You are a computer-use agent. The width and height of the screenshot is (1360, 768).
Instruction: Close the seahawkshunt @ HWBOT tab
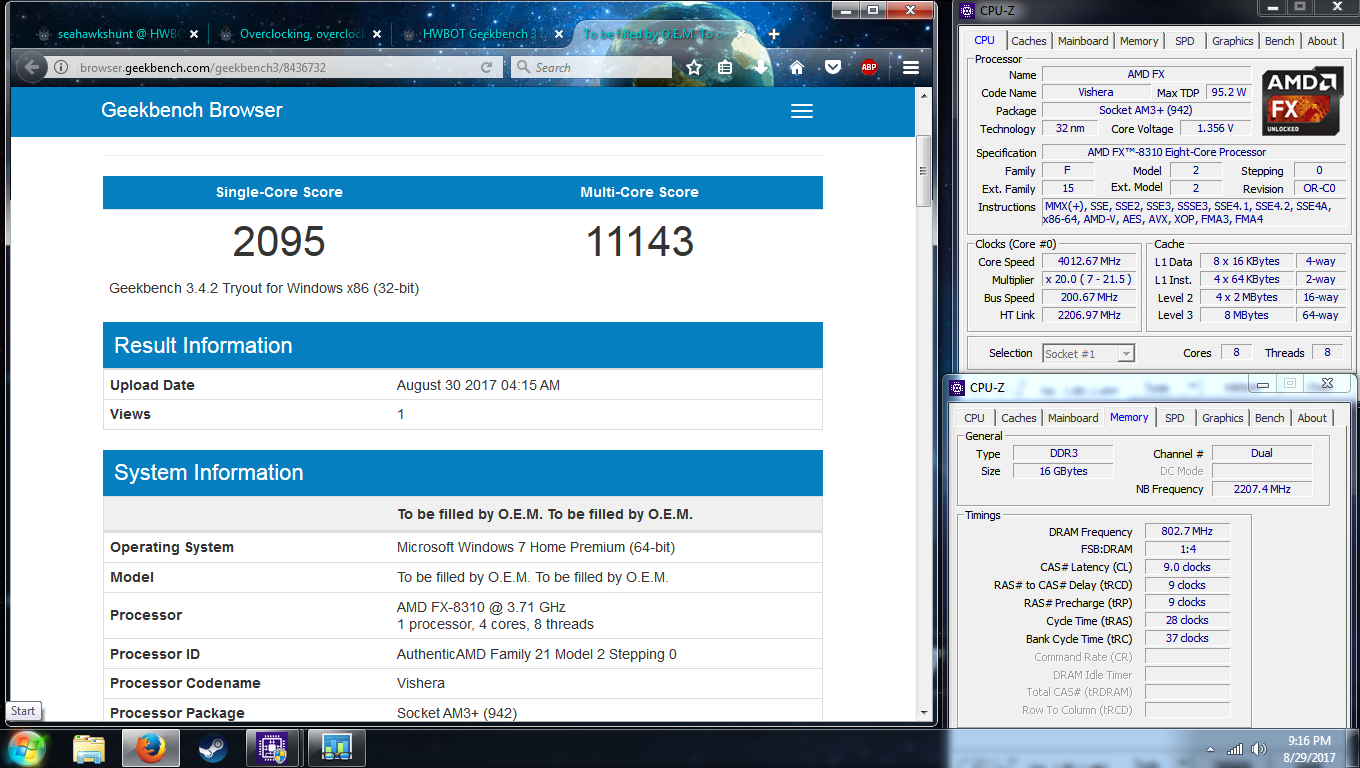click(194, 33)
